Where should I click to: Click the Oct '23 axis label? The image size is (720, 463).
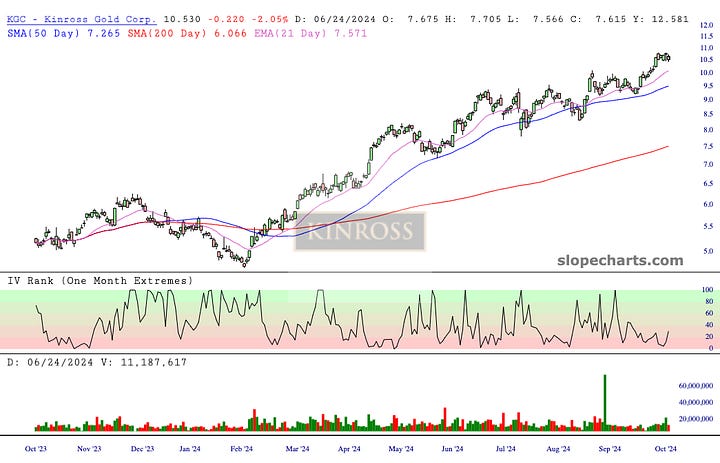pos(36,449)
